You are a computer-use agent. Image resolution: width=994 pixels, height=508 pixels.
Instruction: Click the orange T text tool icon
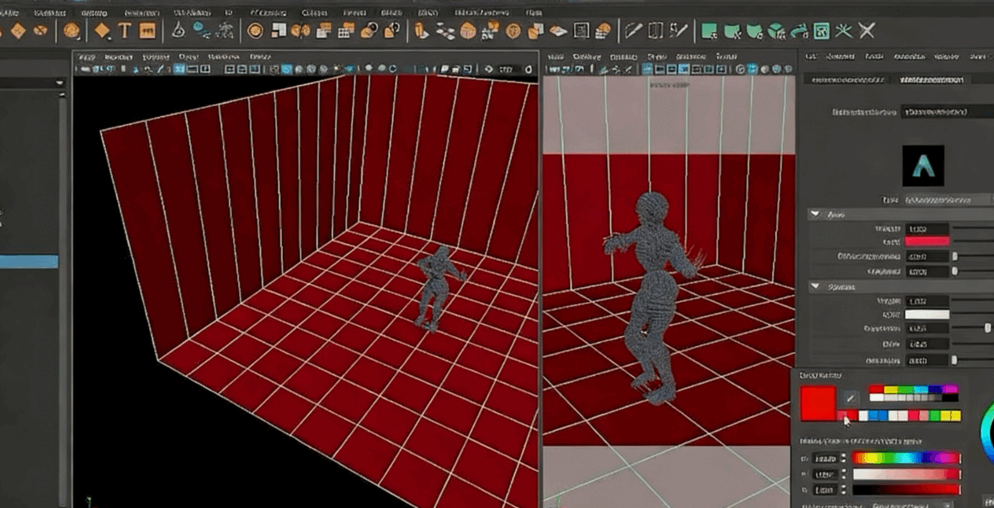(x=125, y=31)
